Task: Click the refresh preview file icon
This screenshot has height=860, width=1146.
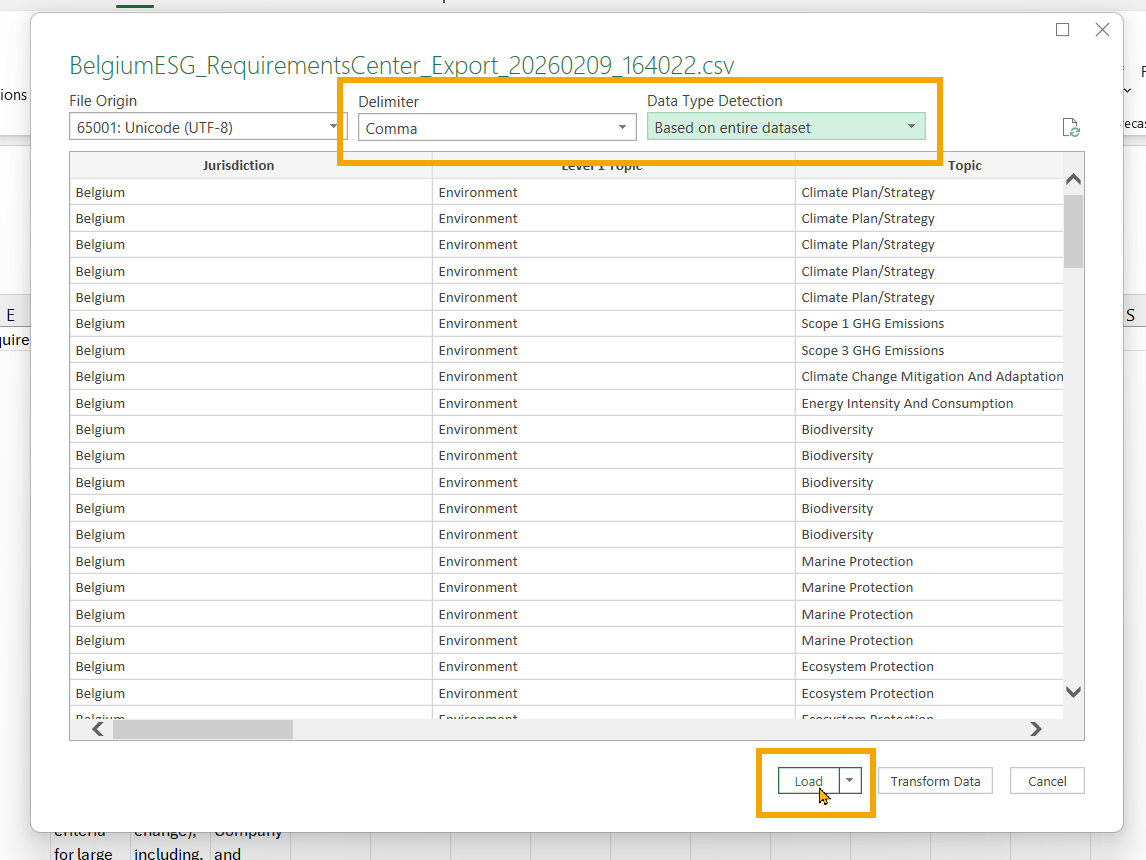Action: pos(1071,128)
